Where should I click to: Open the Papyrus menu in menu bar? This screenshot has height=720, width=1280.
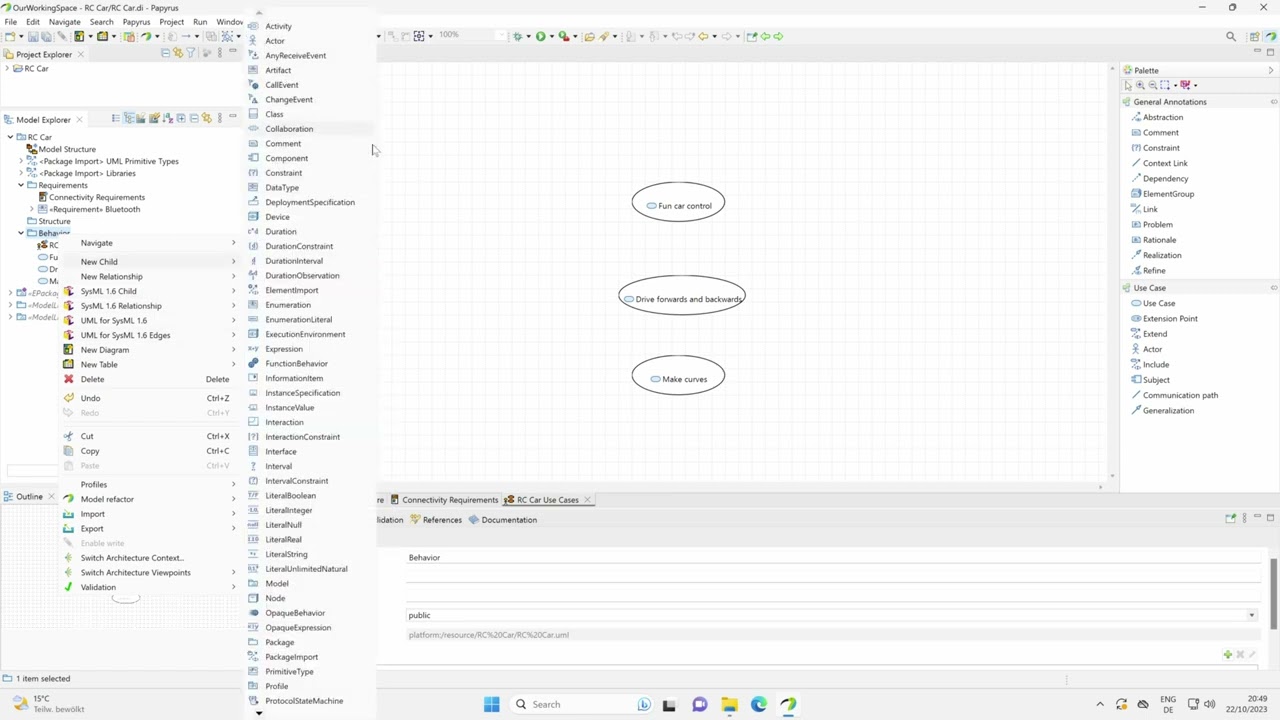136,22
